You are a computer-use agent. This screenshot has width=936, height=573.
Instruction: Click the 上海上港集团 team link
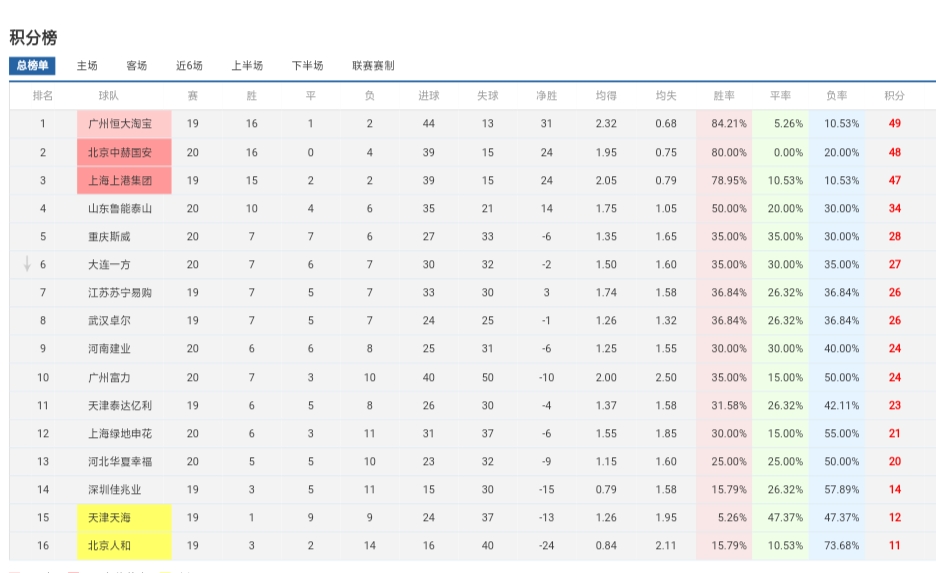point(120,180)
